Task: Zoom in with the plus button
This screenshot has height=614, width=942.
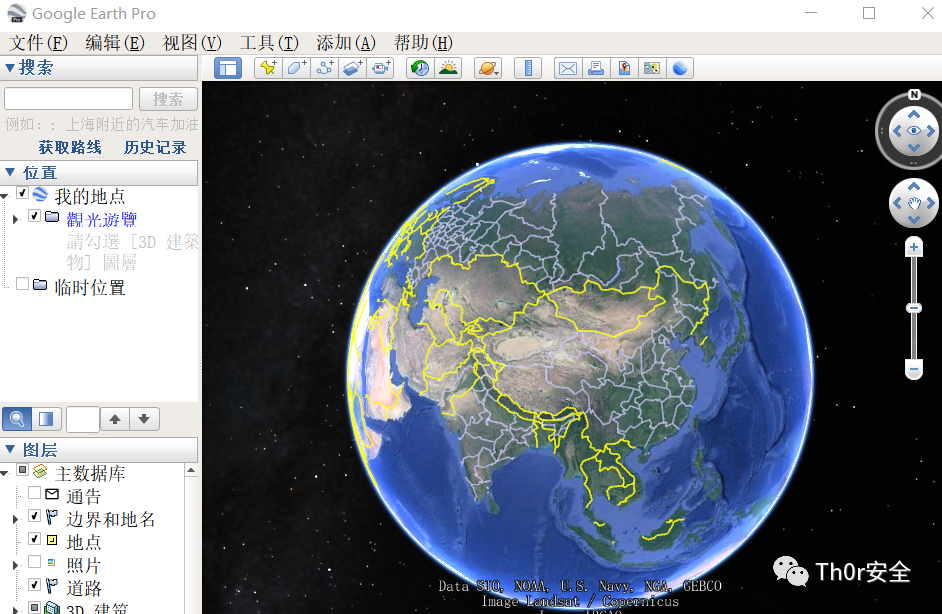Action: click(x=914, y=247)
